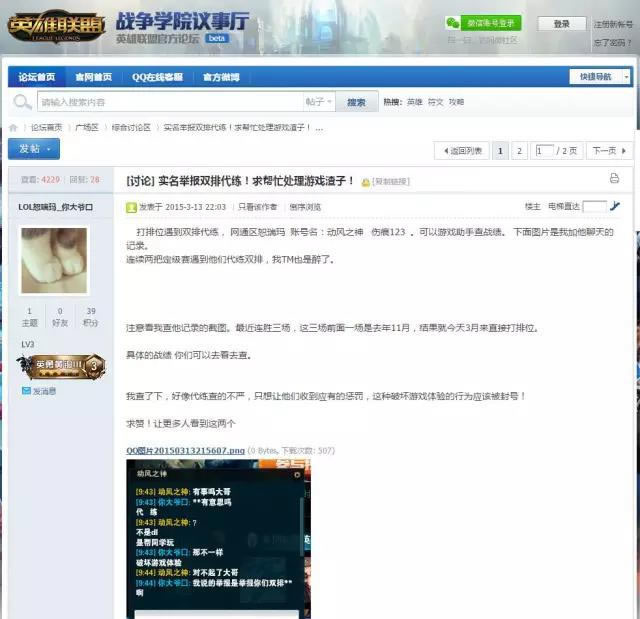Open attachment QQ图片20150313215607.png link
Viewport: 640px width, 619px height.
(x=185, y=451)
